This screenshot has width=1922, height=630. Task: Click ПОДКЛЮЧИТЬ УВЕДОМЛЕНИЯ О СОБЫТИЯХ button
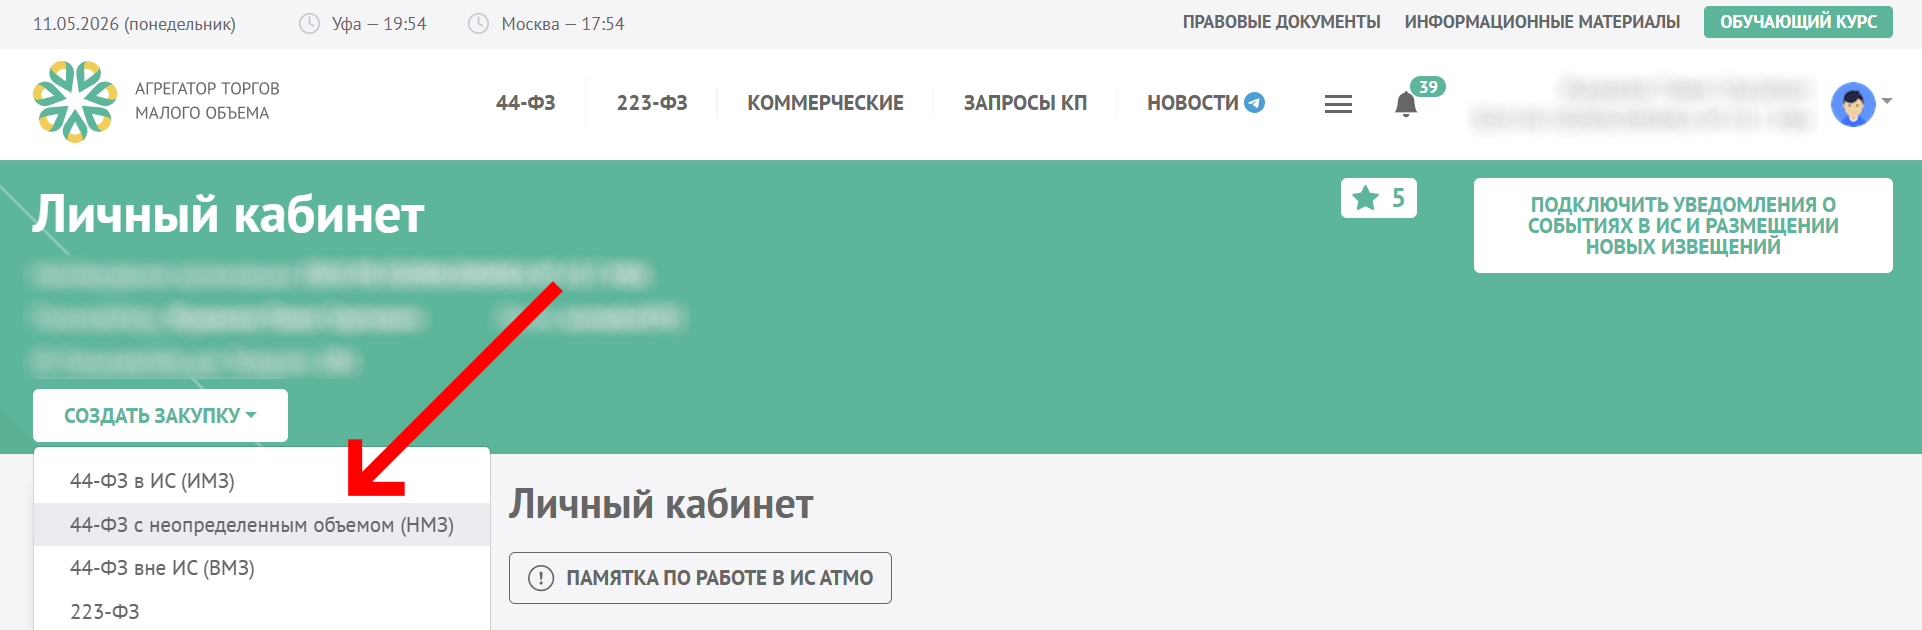[1683, 226]
